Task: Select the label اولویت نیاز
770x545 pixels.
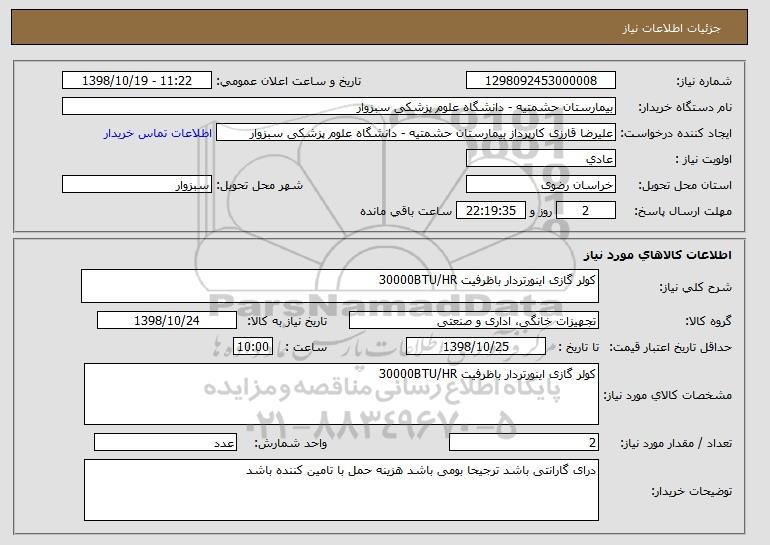Action: pos(704,159)
